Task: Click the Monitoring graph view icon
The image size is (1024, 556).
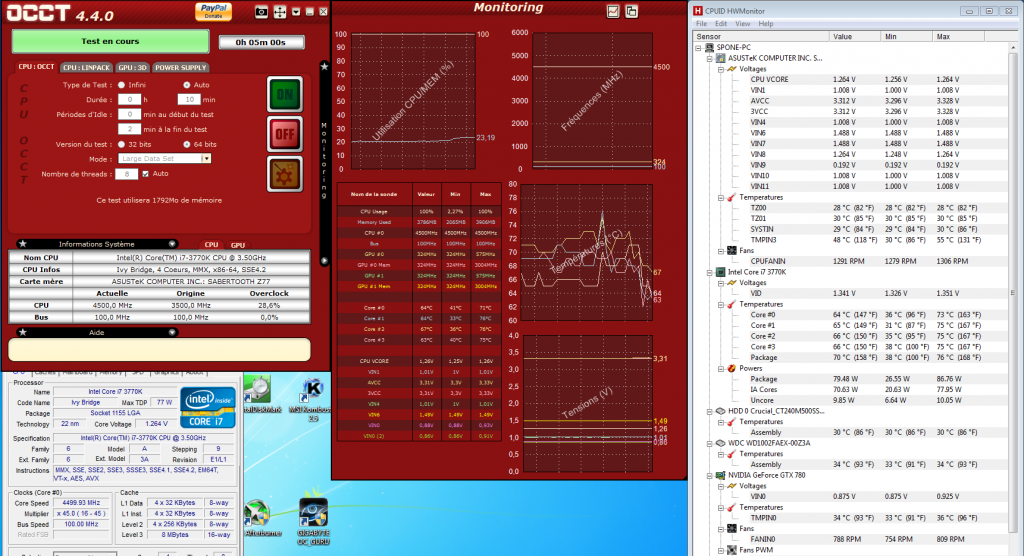Action: [x=613, y=11]
